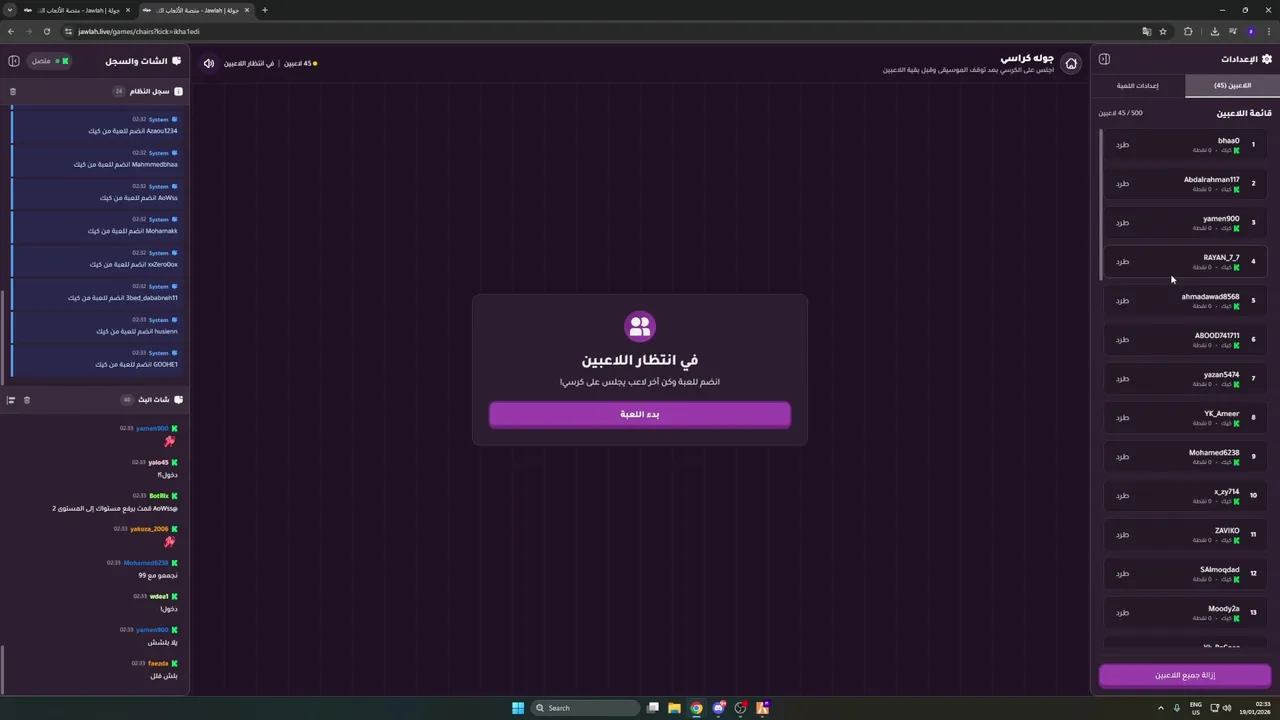Click the connected status badge with Kick logo

click(49, 61)
